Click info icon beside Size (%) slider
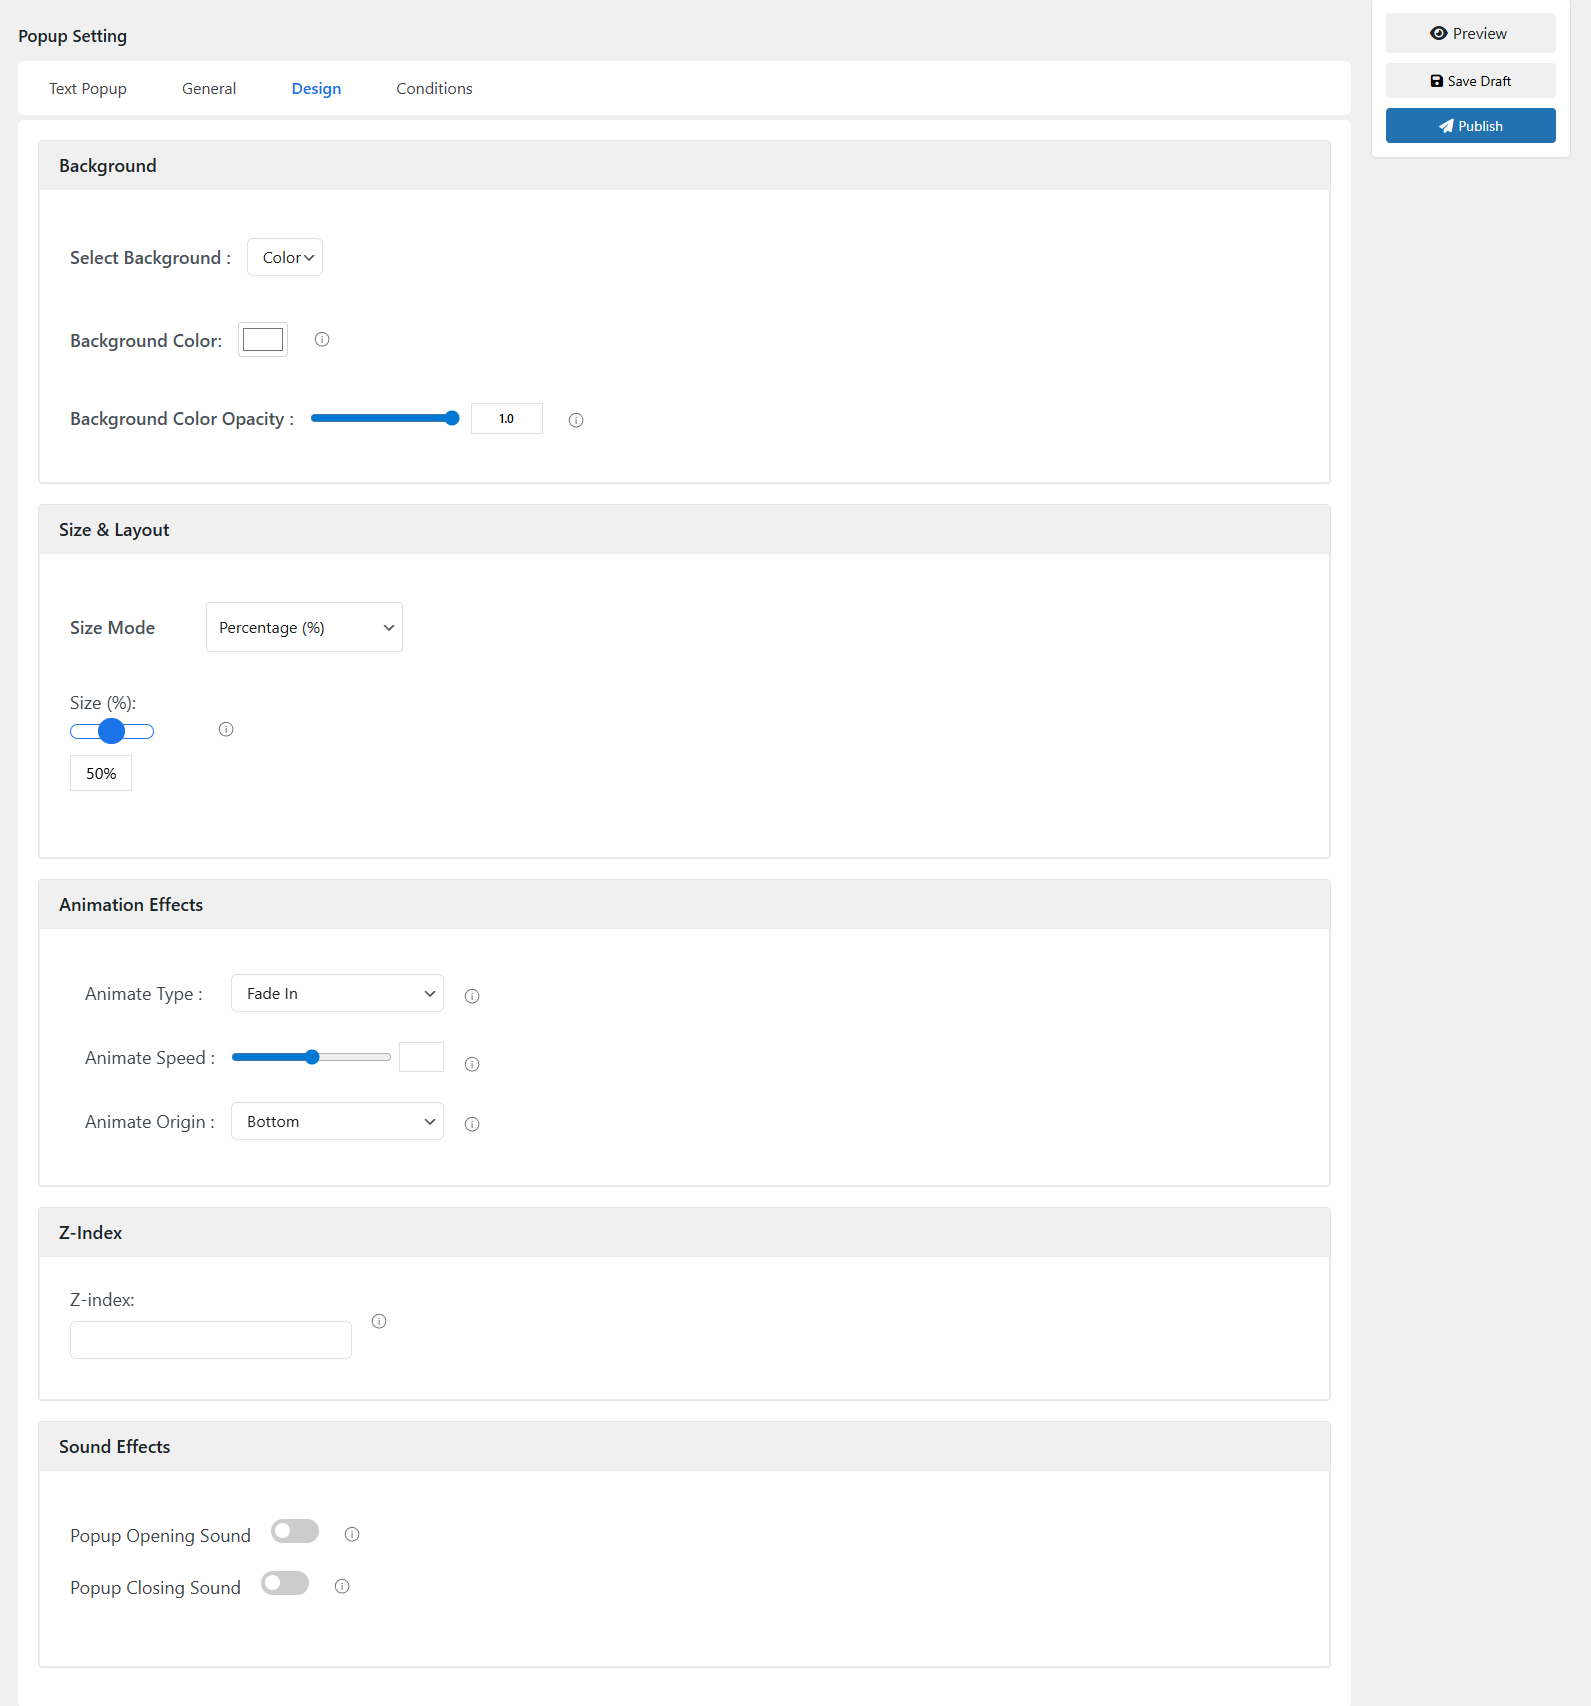 tap(226, 729)
